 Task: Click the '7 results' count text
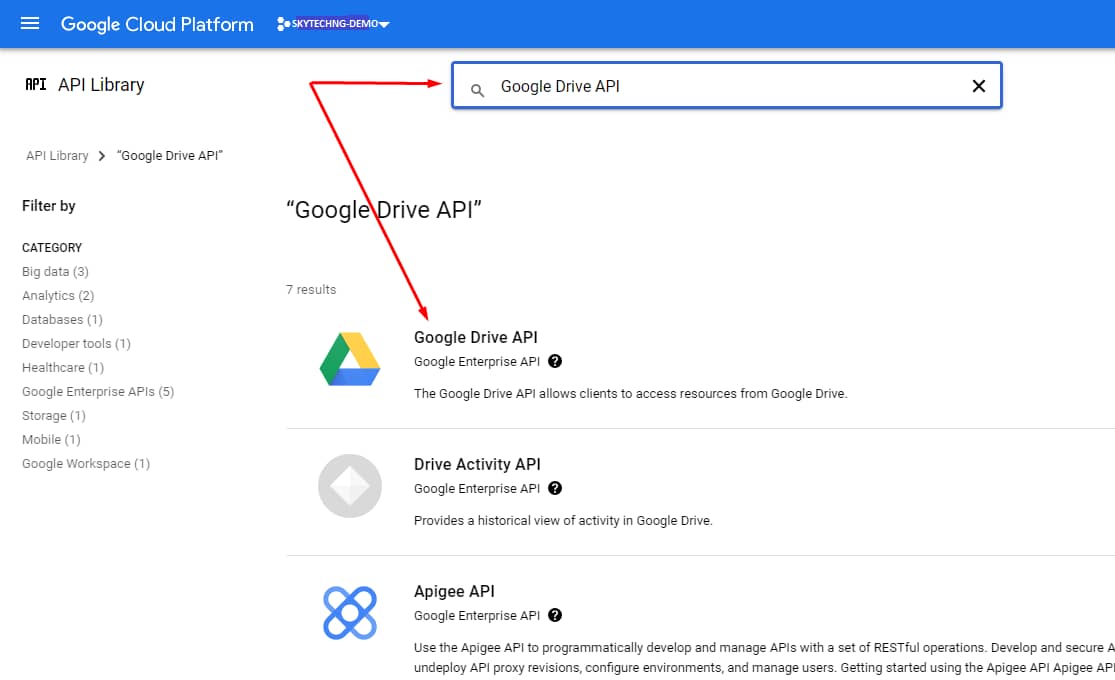point(311,289)
